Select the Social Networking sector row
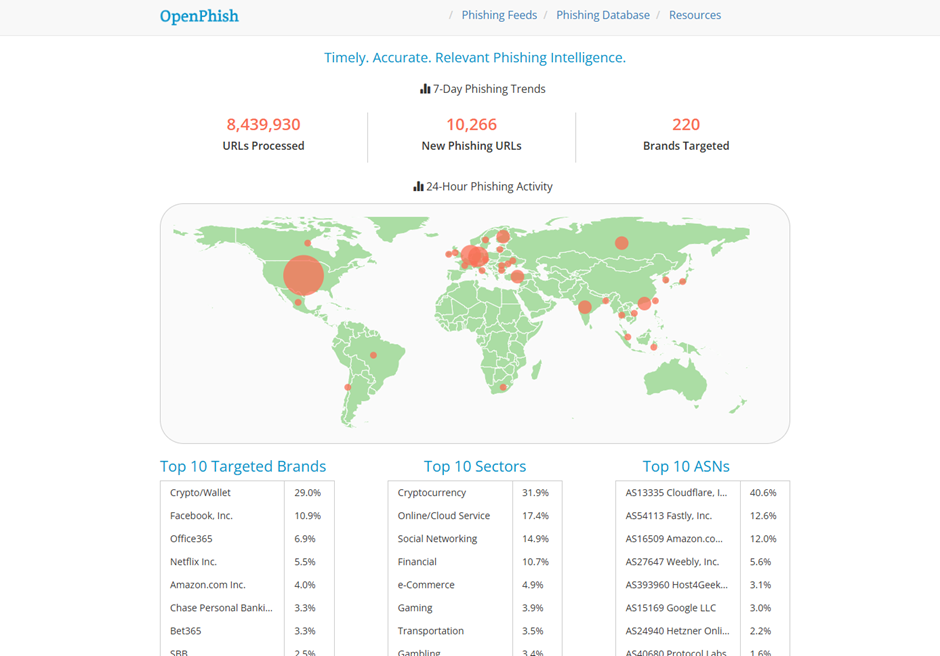This screenshot has width=940, height=656. pos(475,538)
